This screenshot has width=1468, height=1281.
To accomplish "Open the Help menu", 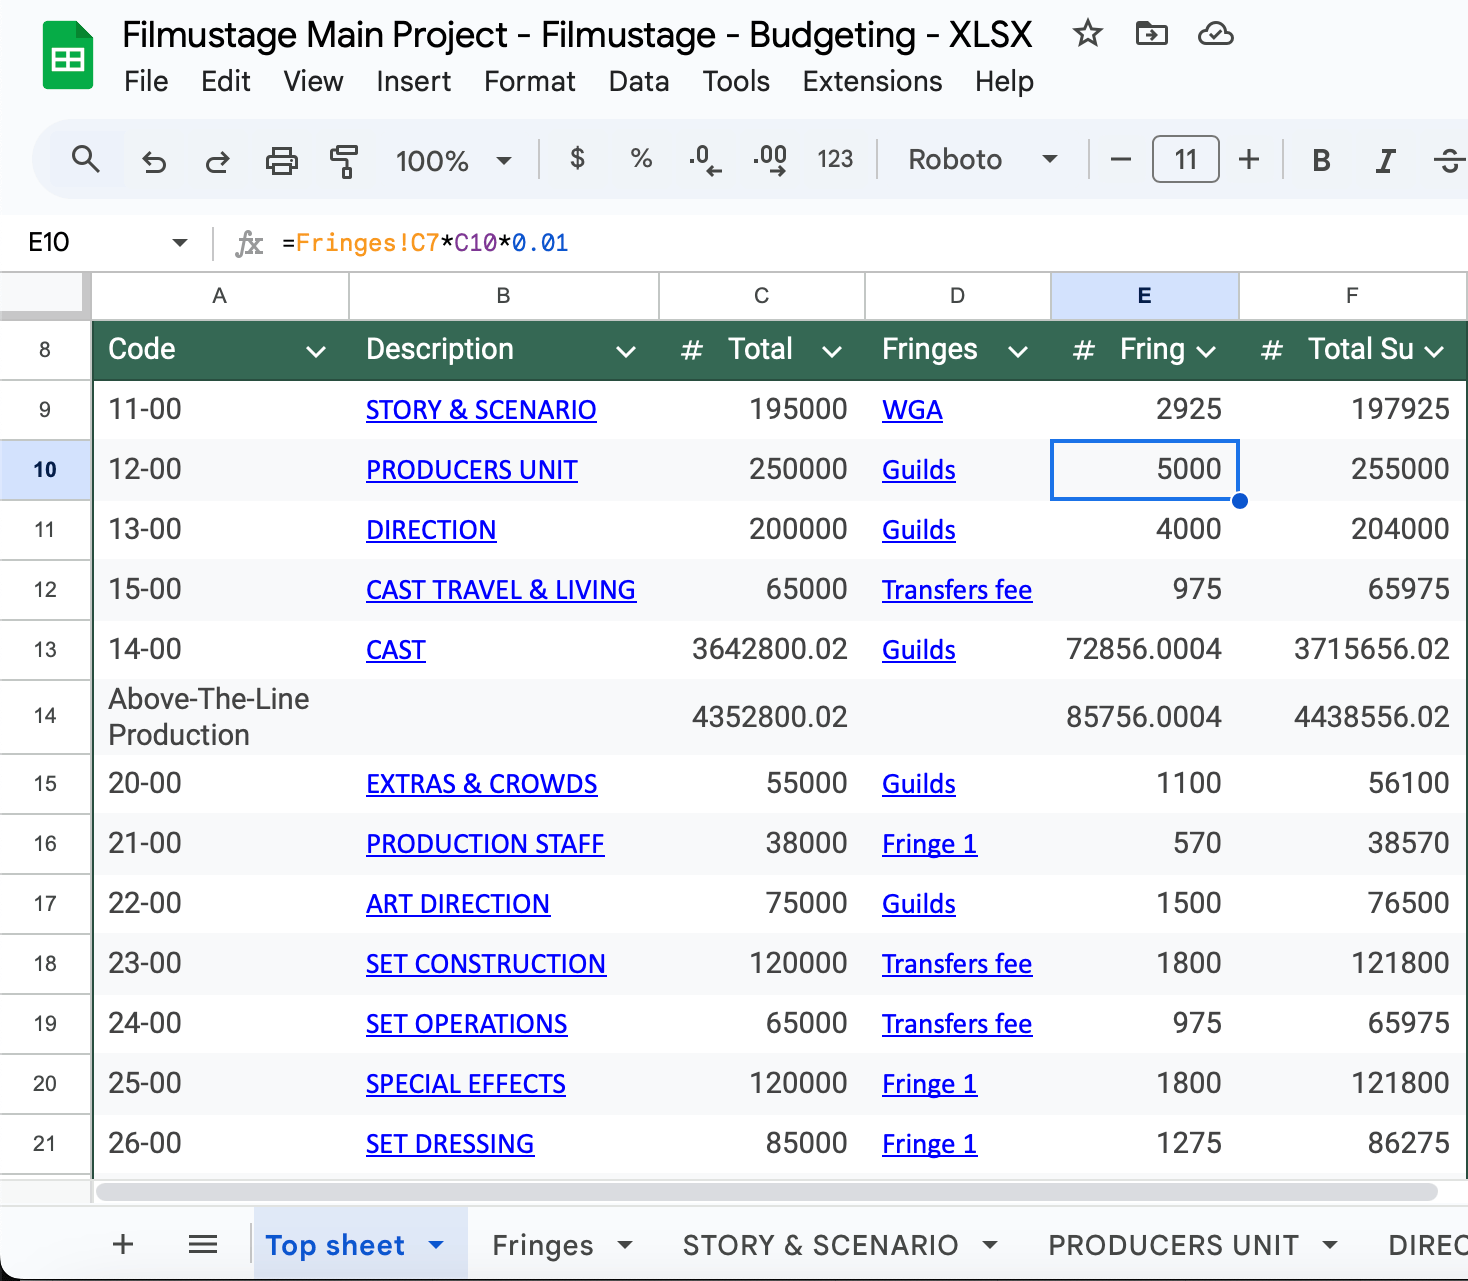I will point(1004,81).
